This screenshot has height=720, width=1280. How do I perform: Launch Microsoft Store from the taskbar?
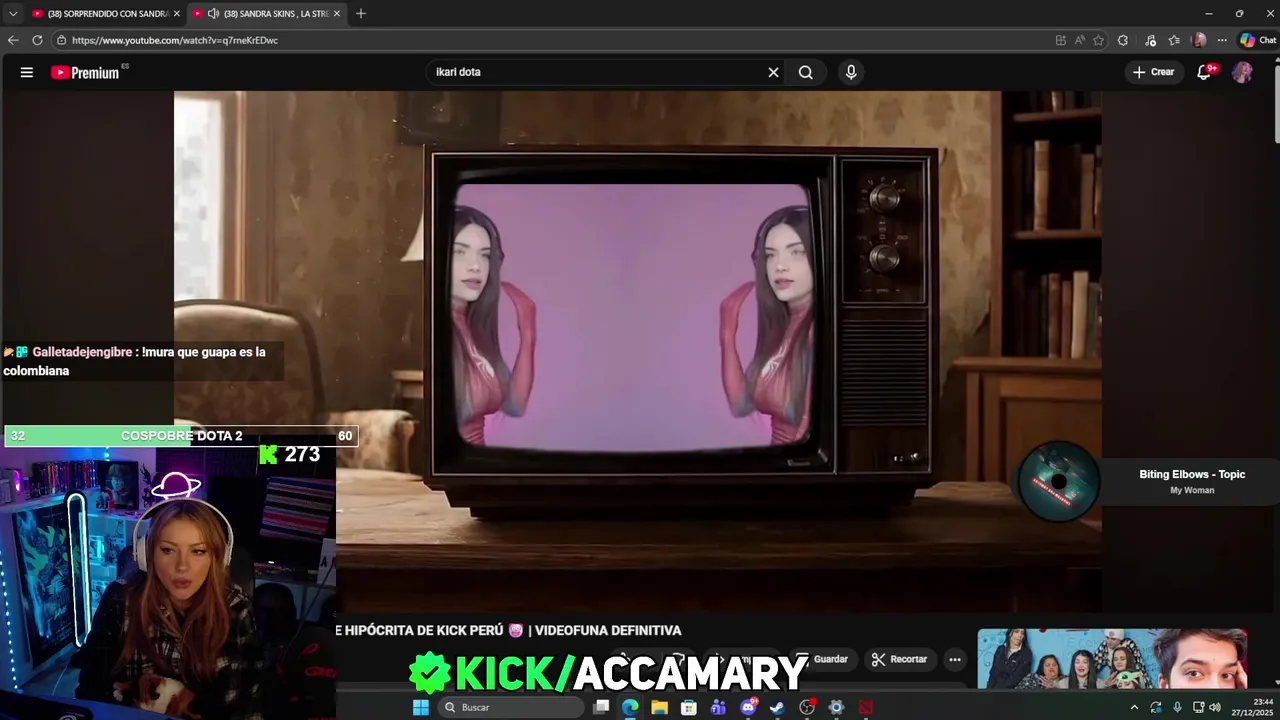coord(689,707)
